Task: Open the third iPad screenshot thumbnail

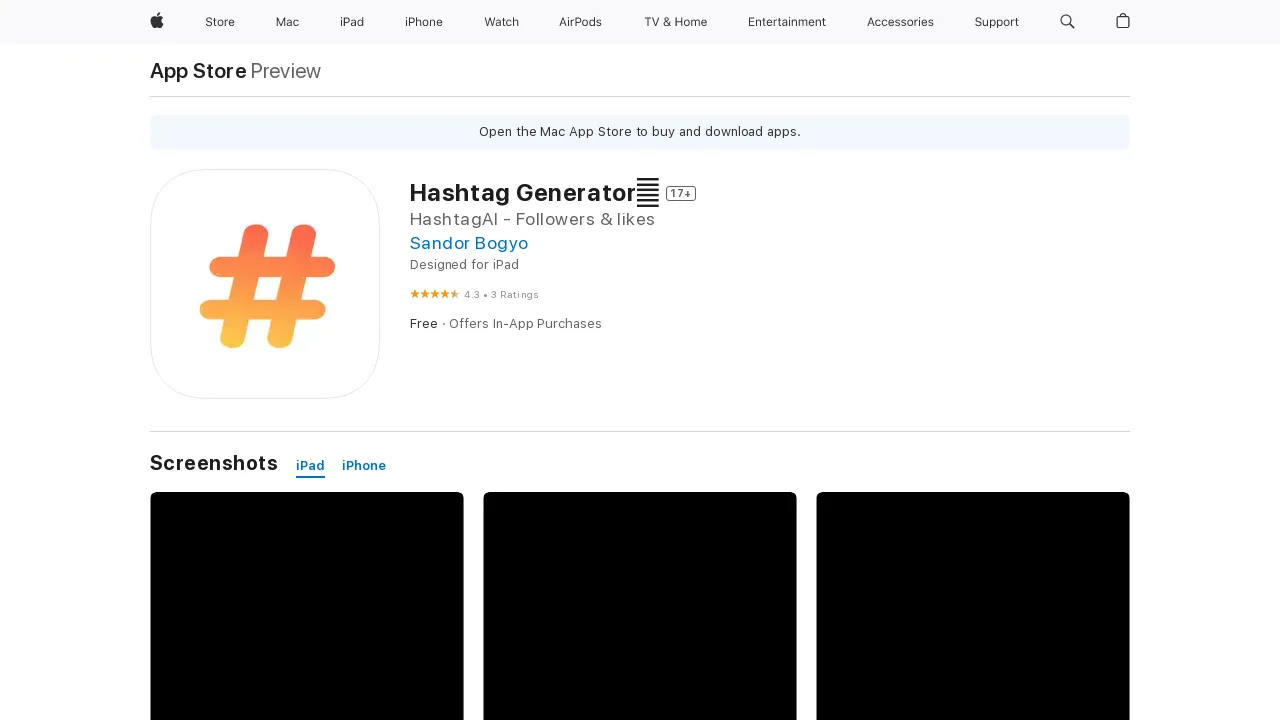Action: point(973,606)
